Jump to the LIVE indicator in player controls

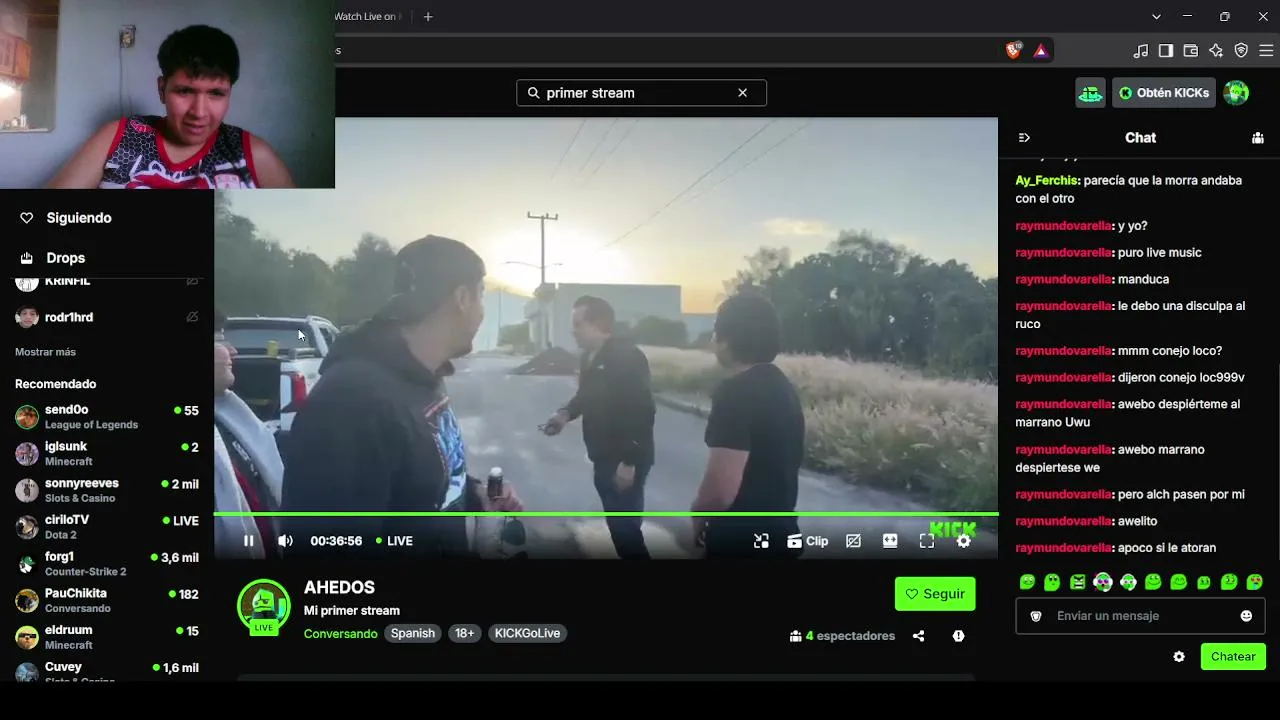394,541
